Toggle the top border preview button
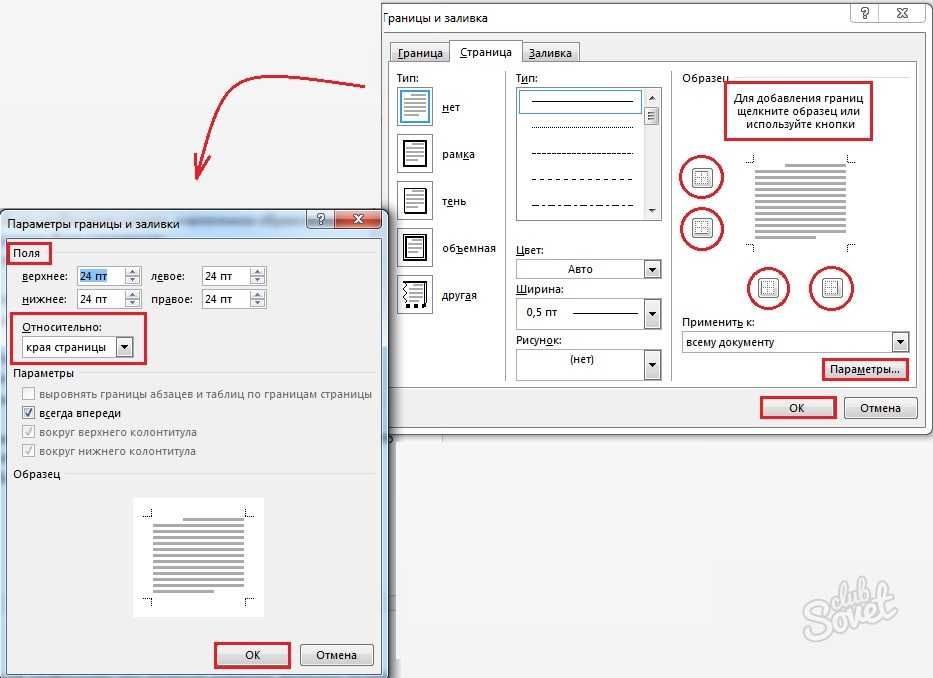This screenshot has width=933, height=678. (702, 177)
